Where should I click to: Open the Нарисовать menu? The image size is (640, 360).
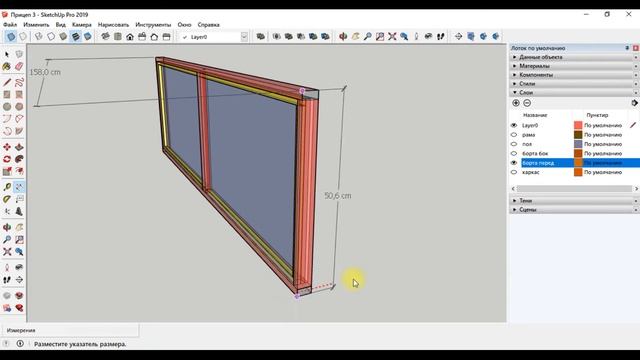click(x=113, y=25)
